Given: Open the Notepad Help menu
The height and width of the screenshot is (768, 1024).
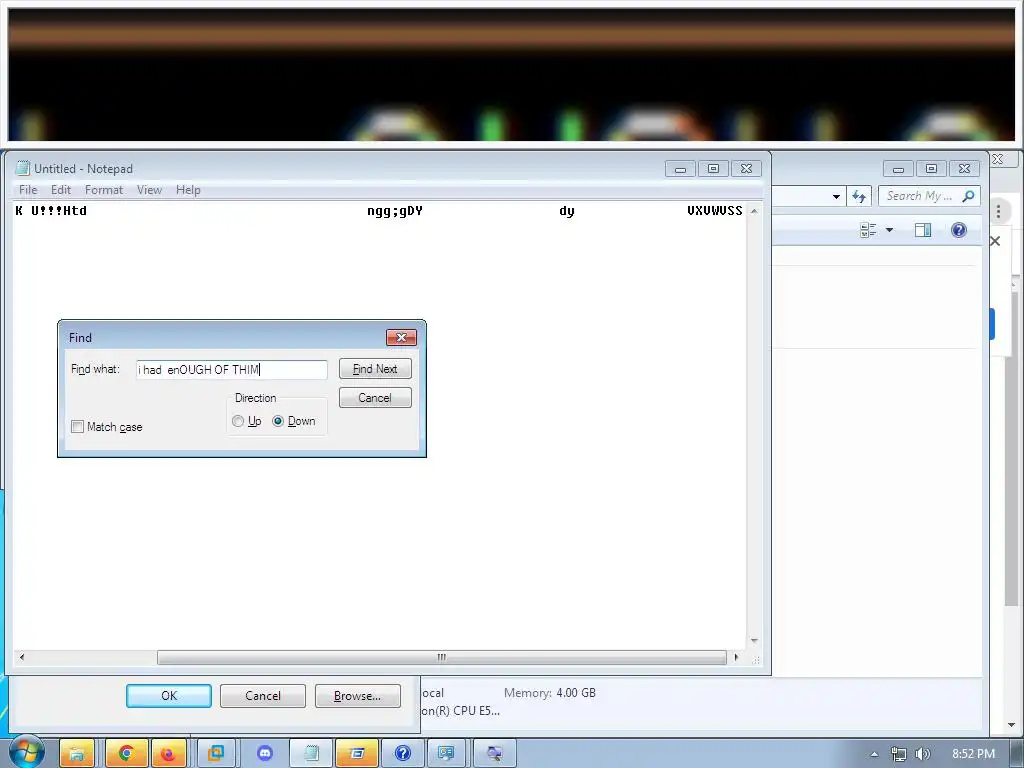Looking at the screenshot, I should pyautogui.click(x=188, y=190).
